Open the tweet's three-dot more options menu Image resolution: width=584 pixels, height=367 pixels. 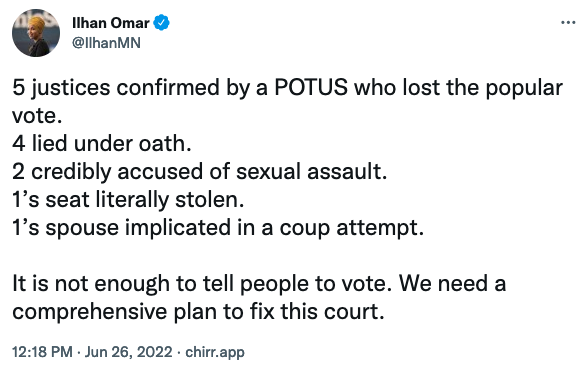(x=568, y=23)
